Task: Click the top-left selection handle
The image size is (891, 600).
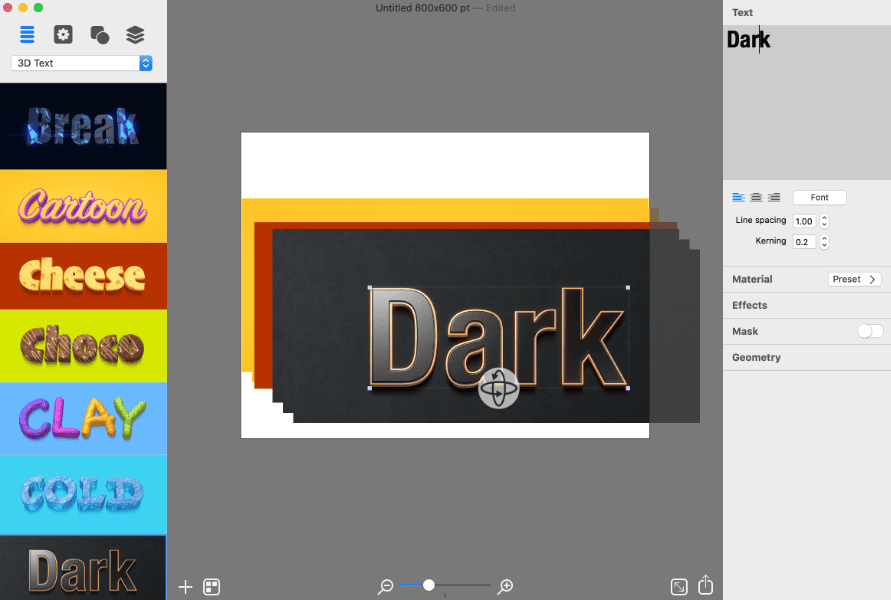Action: 370,288
